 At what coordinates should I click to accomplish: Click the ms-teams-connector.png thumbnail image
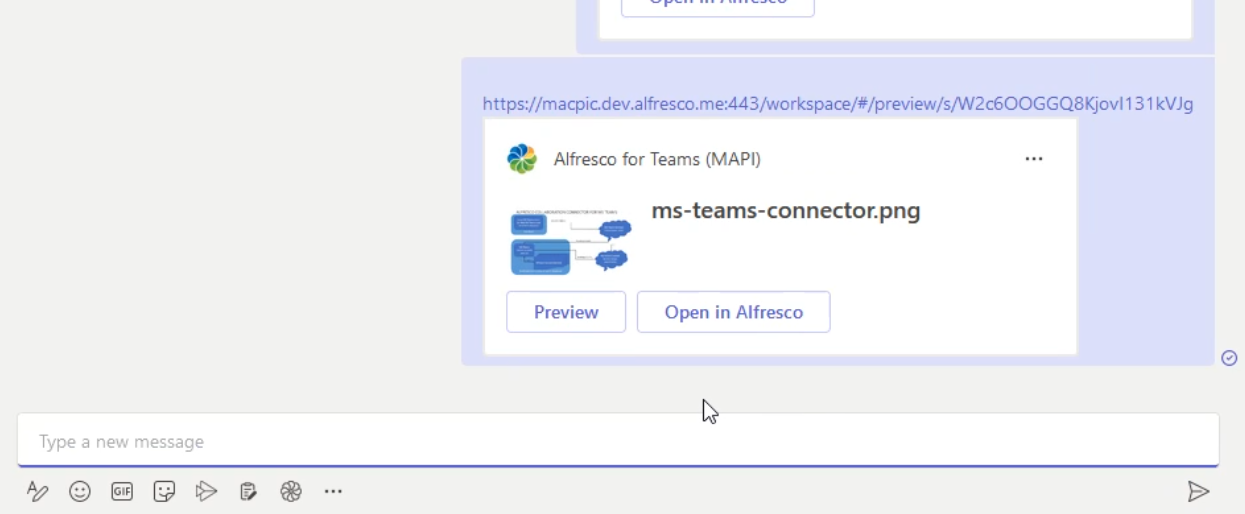[x=570, y=242]
